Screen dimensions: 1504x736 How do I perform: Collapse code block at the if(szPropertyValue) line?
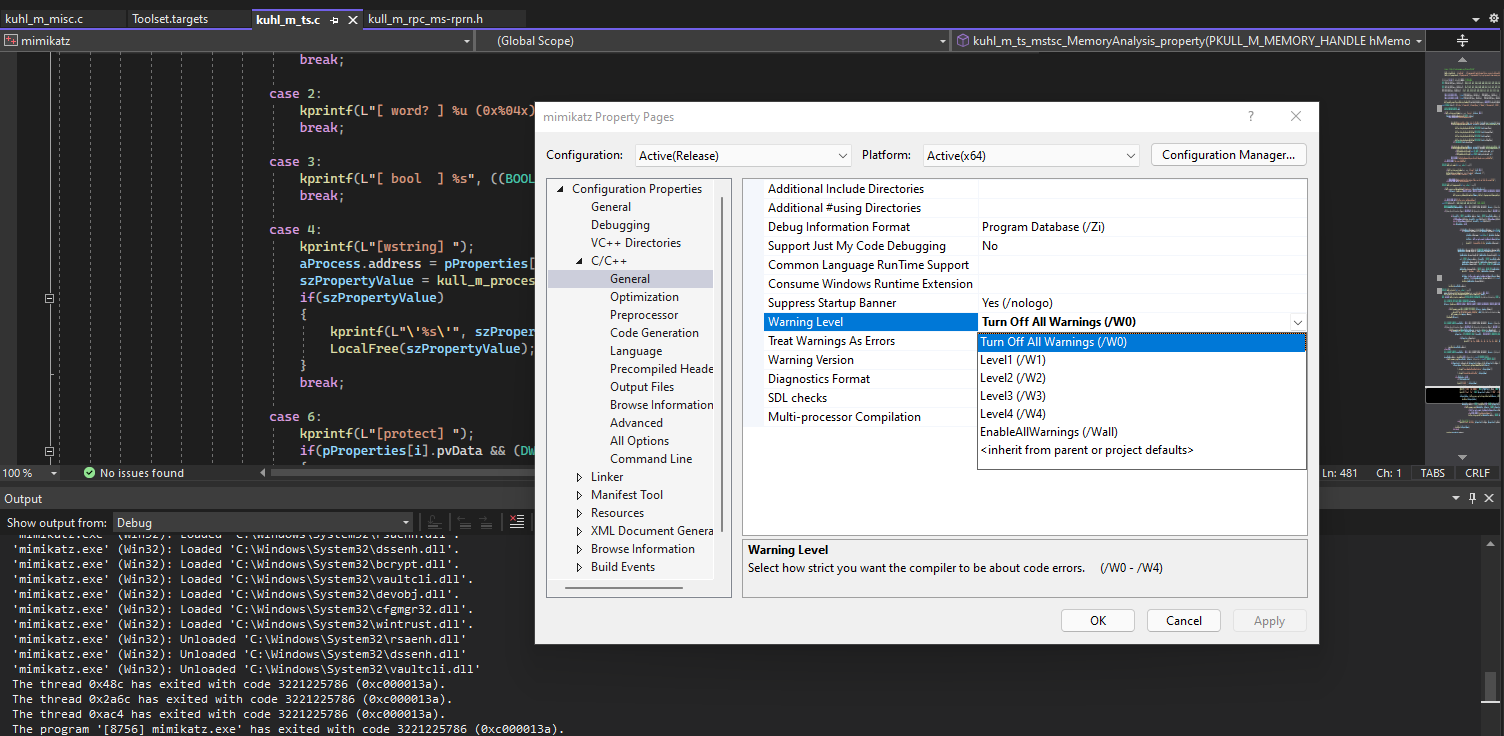click(48, 298)
